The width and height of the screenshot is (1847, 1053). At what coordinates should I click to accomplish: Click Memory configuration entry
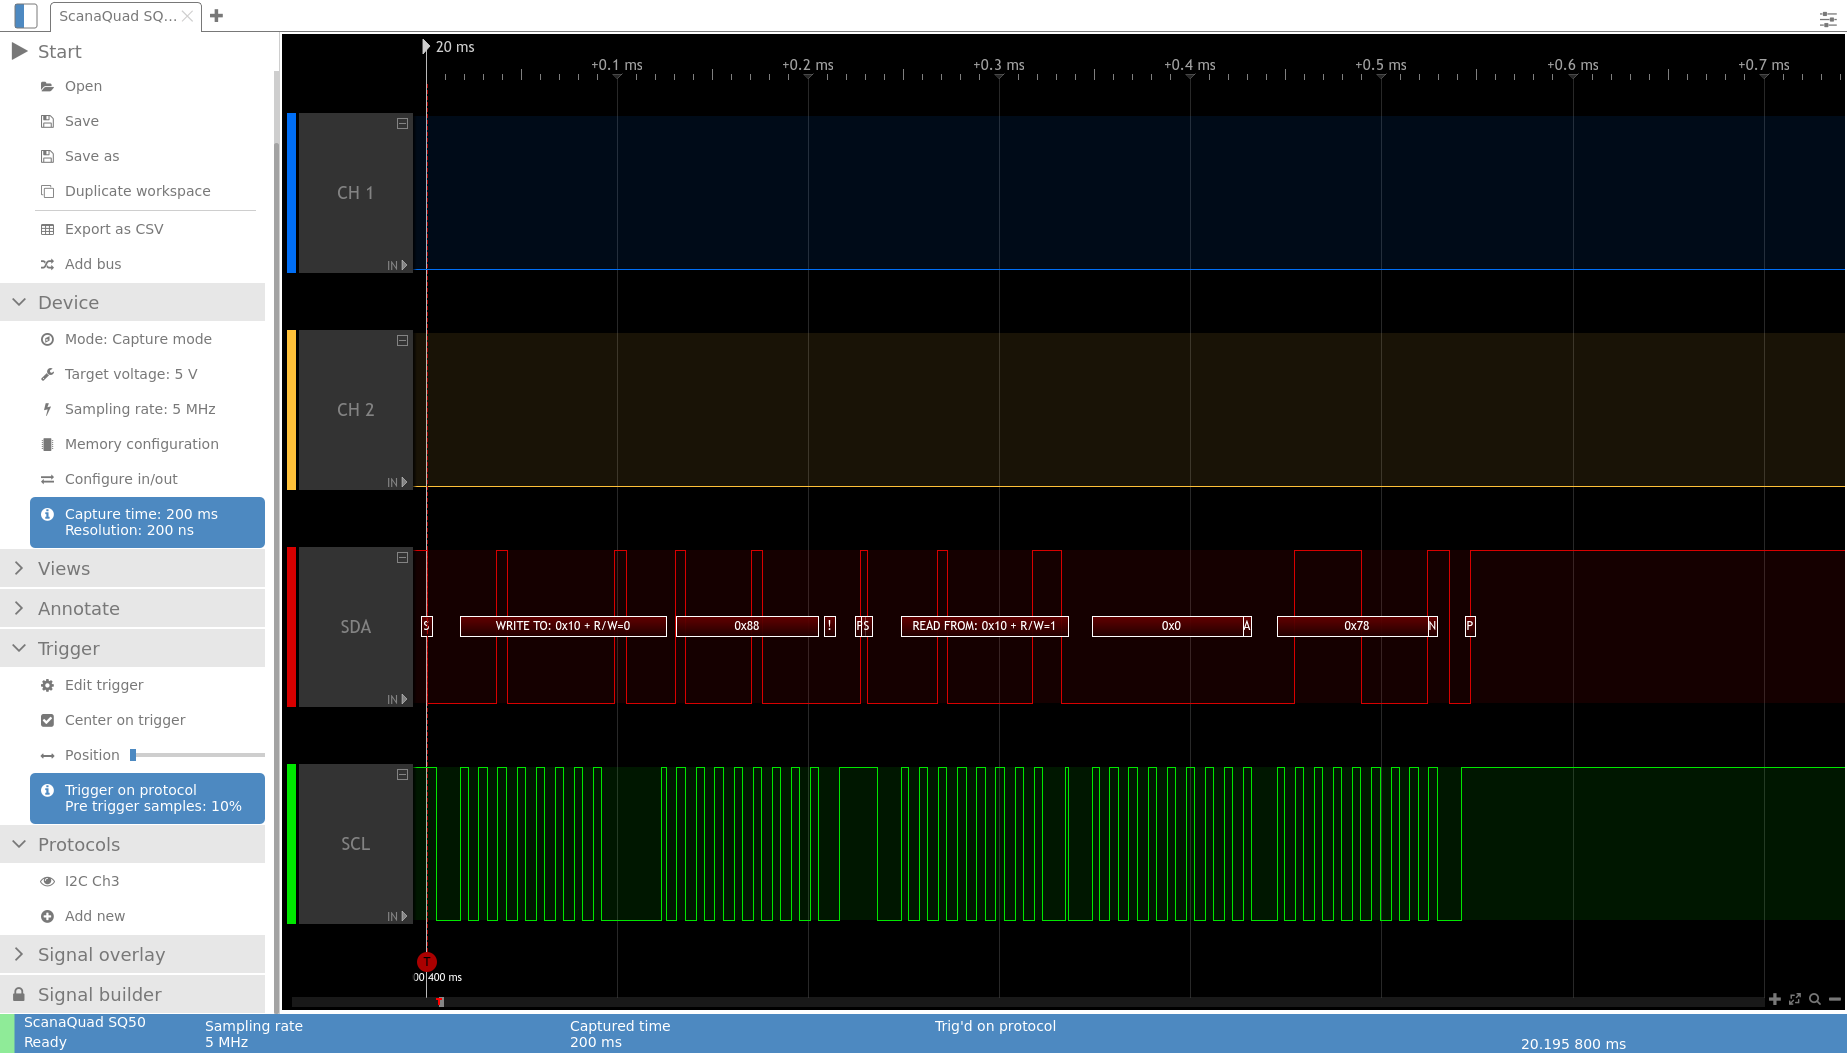(142, 444)
